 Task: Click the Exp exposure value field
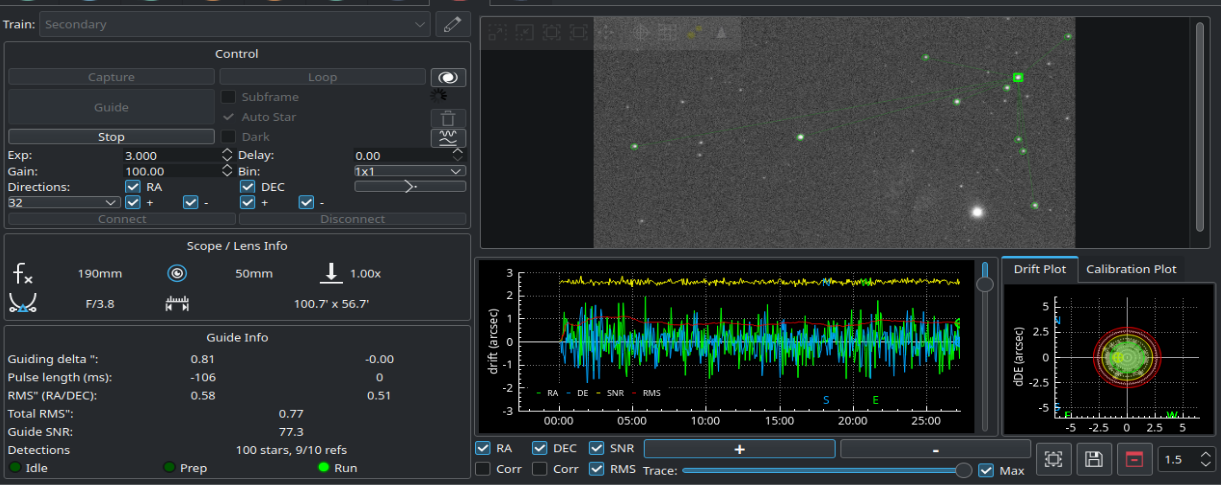[170, 156]
